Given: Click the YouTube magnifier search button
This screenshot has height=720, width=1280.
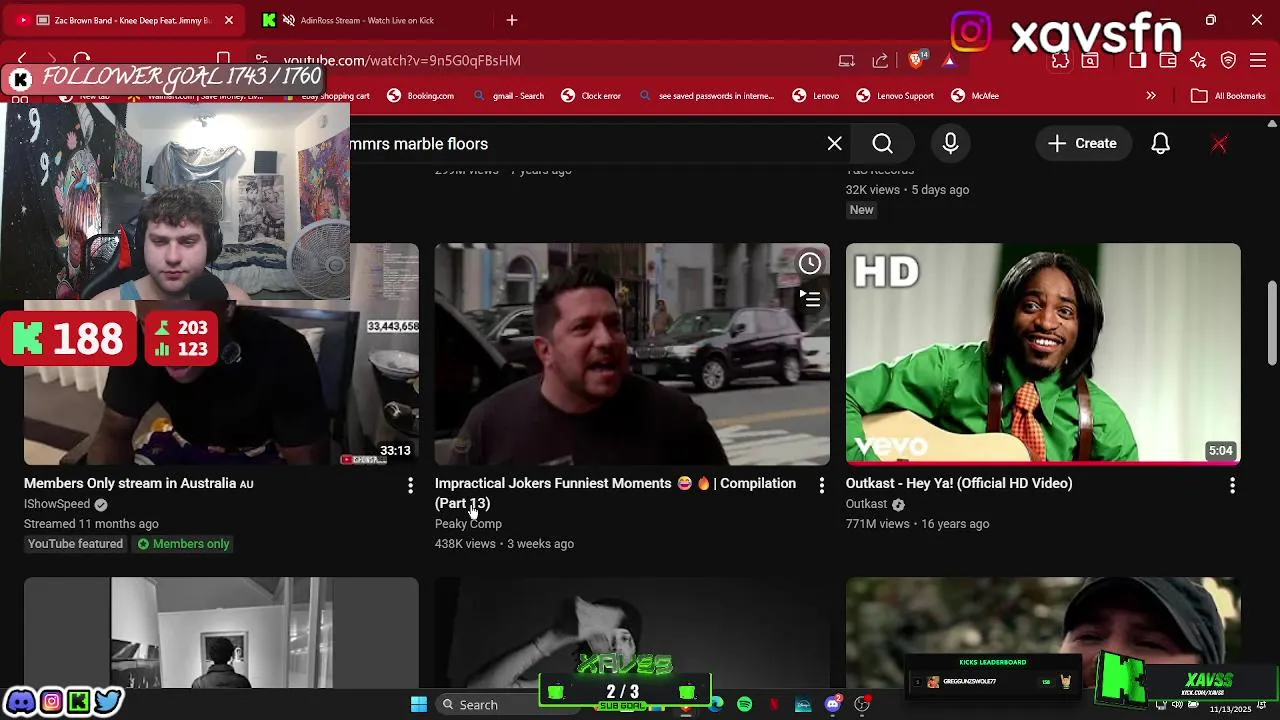Looking at the screenshot, I should pyautogui.click(x=883, y=144).
